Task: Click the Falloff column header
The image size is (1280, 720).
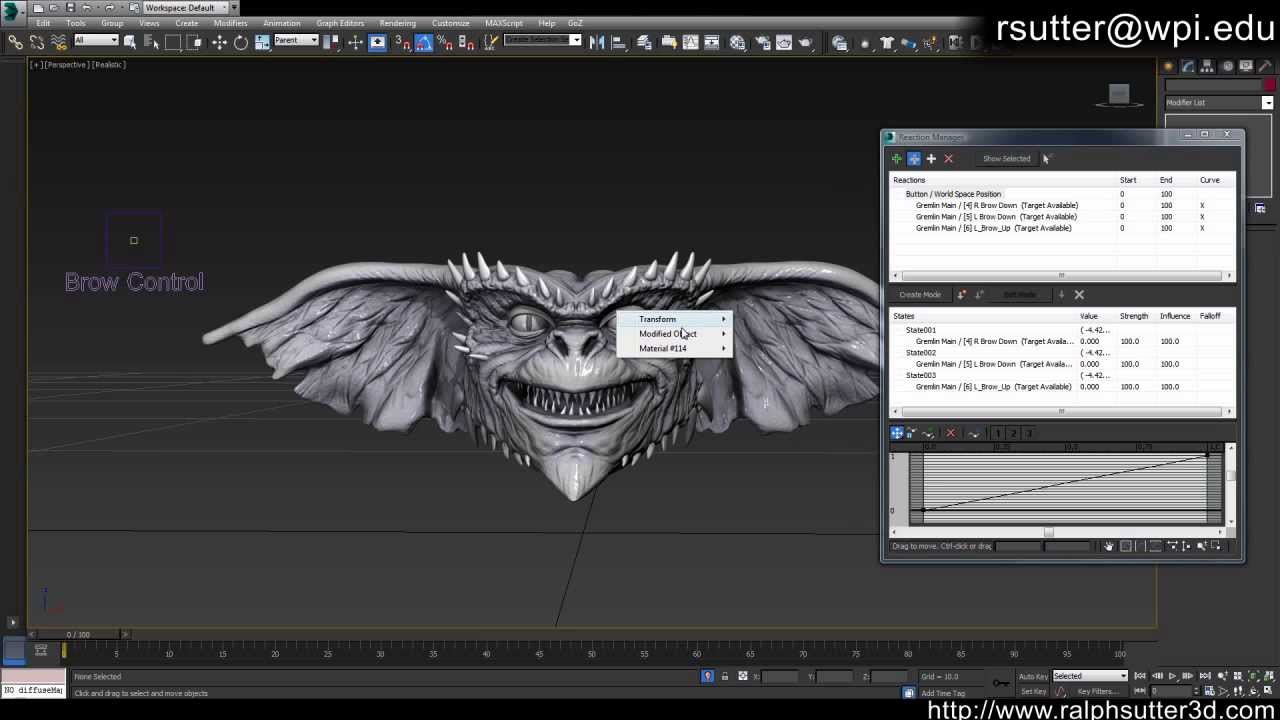Action: (1210, 316)
